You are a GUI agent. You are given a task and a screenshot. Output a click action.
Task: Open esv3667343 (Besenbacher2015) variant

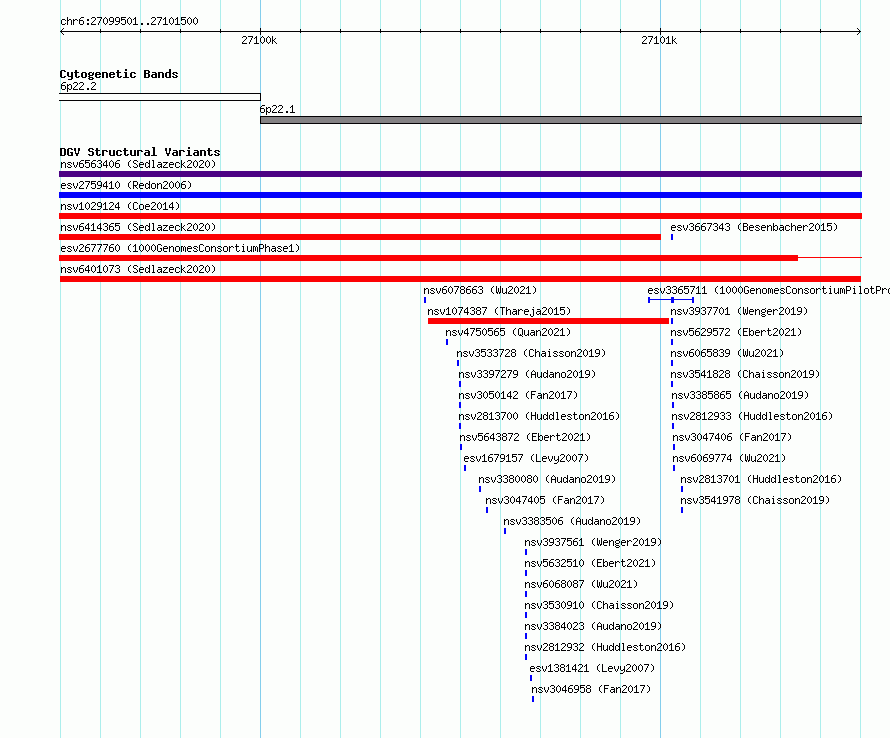coord(754,227)
